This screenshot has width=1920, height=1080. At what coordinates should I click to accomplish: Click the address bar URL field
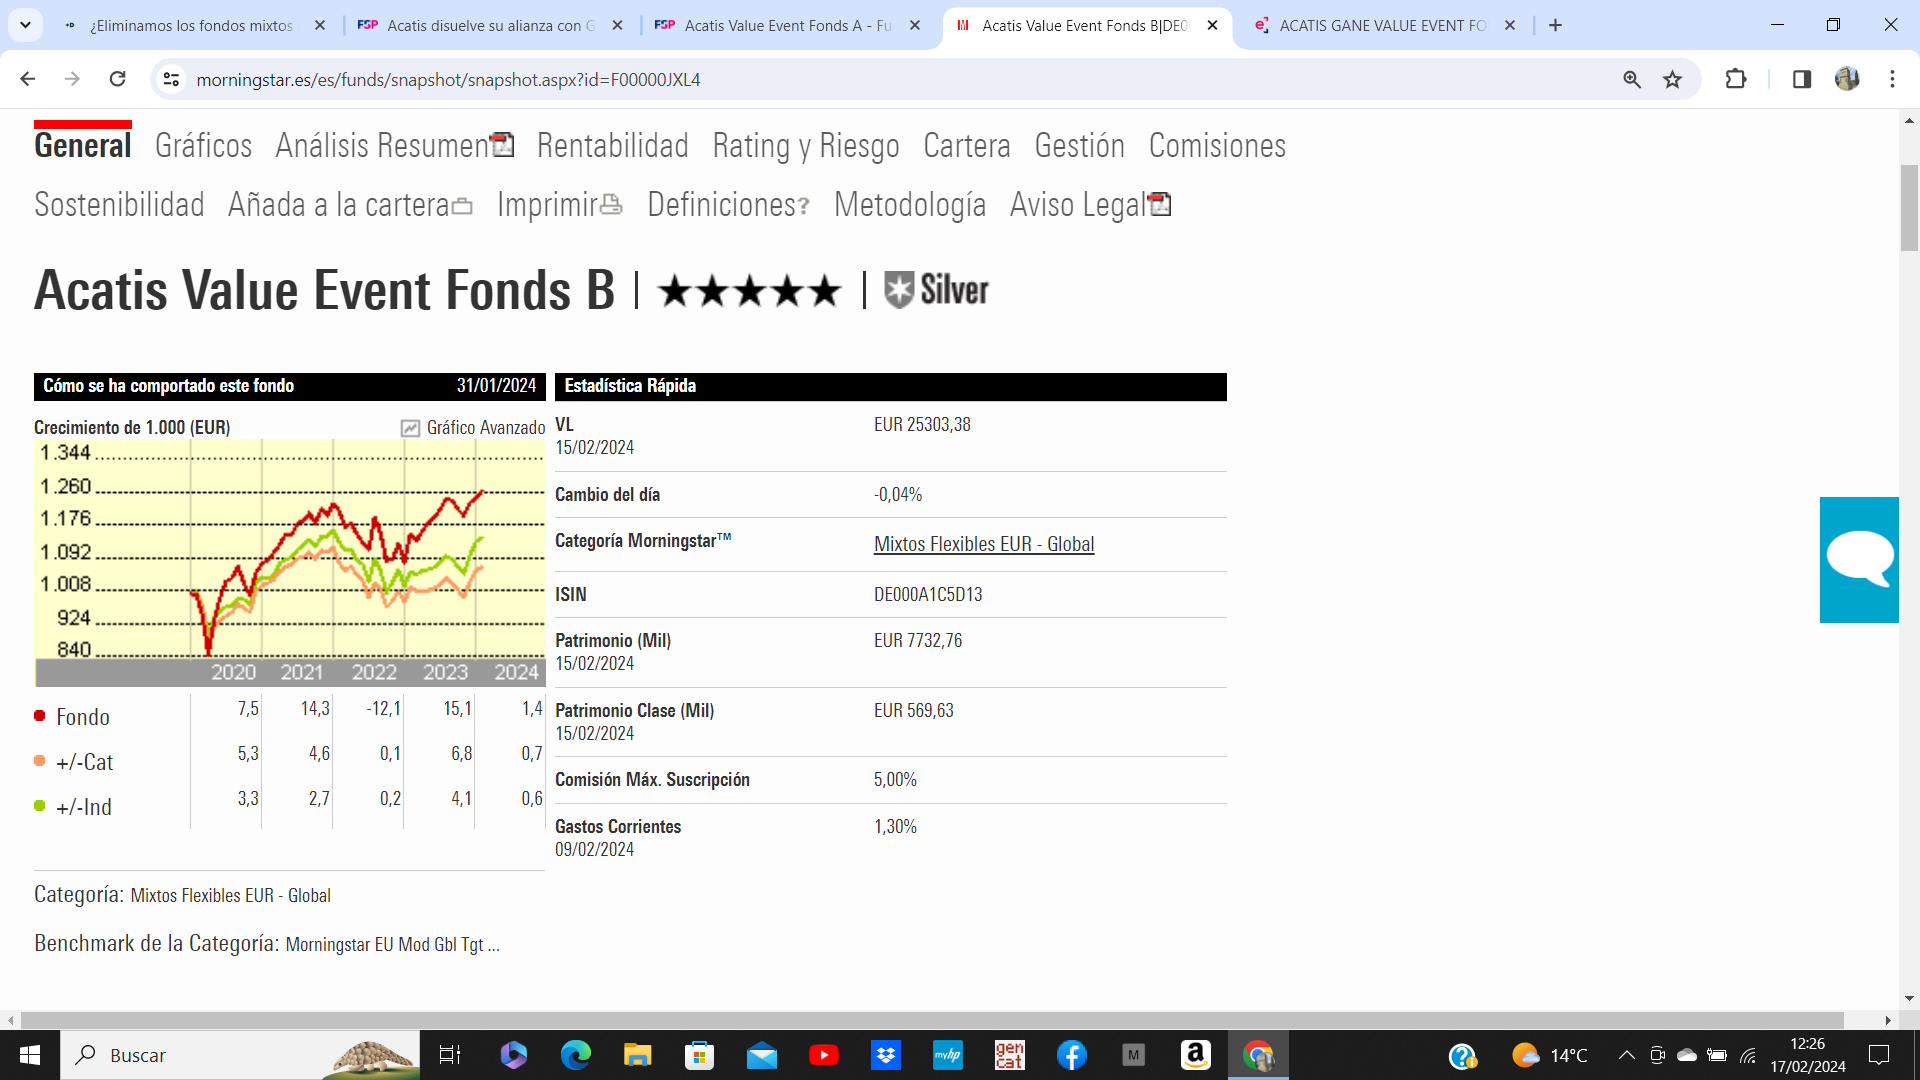point(900,79)
